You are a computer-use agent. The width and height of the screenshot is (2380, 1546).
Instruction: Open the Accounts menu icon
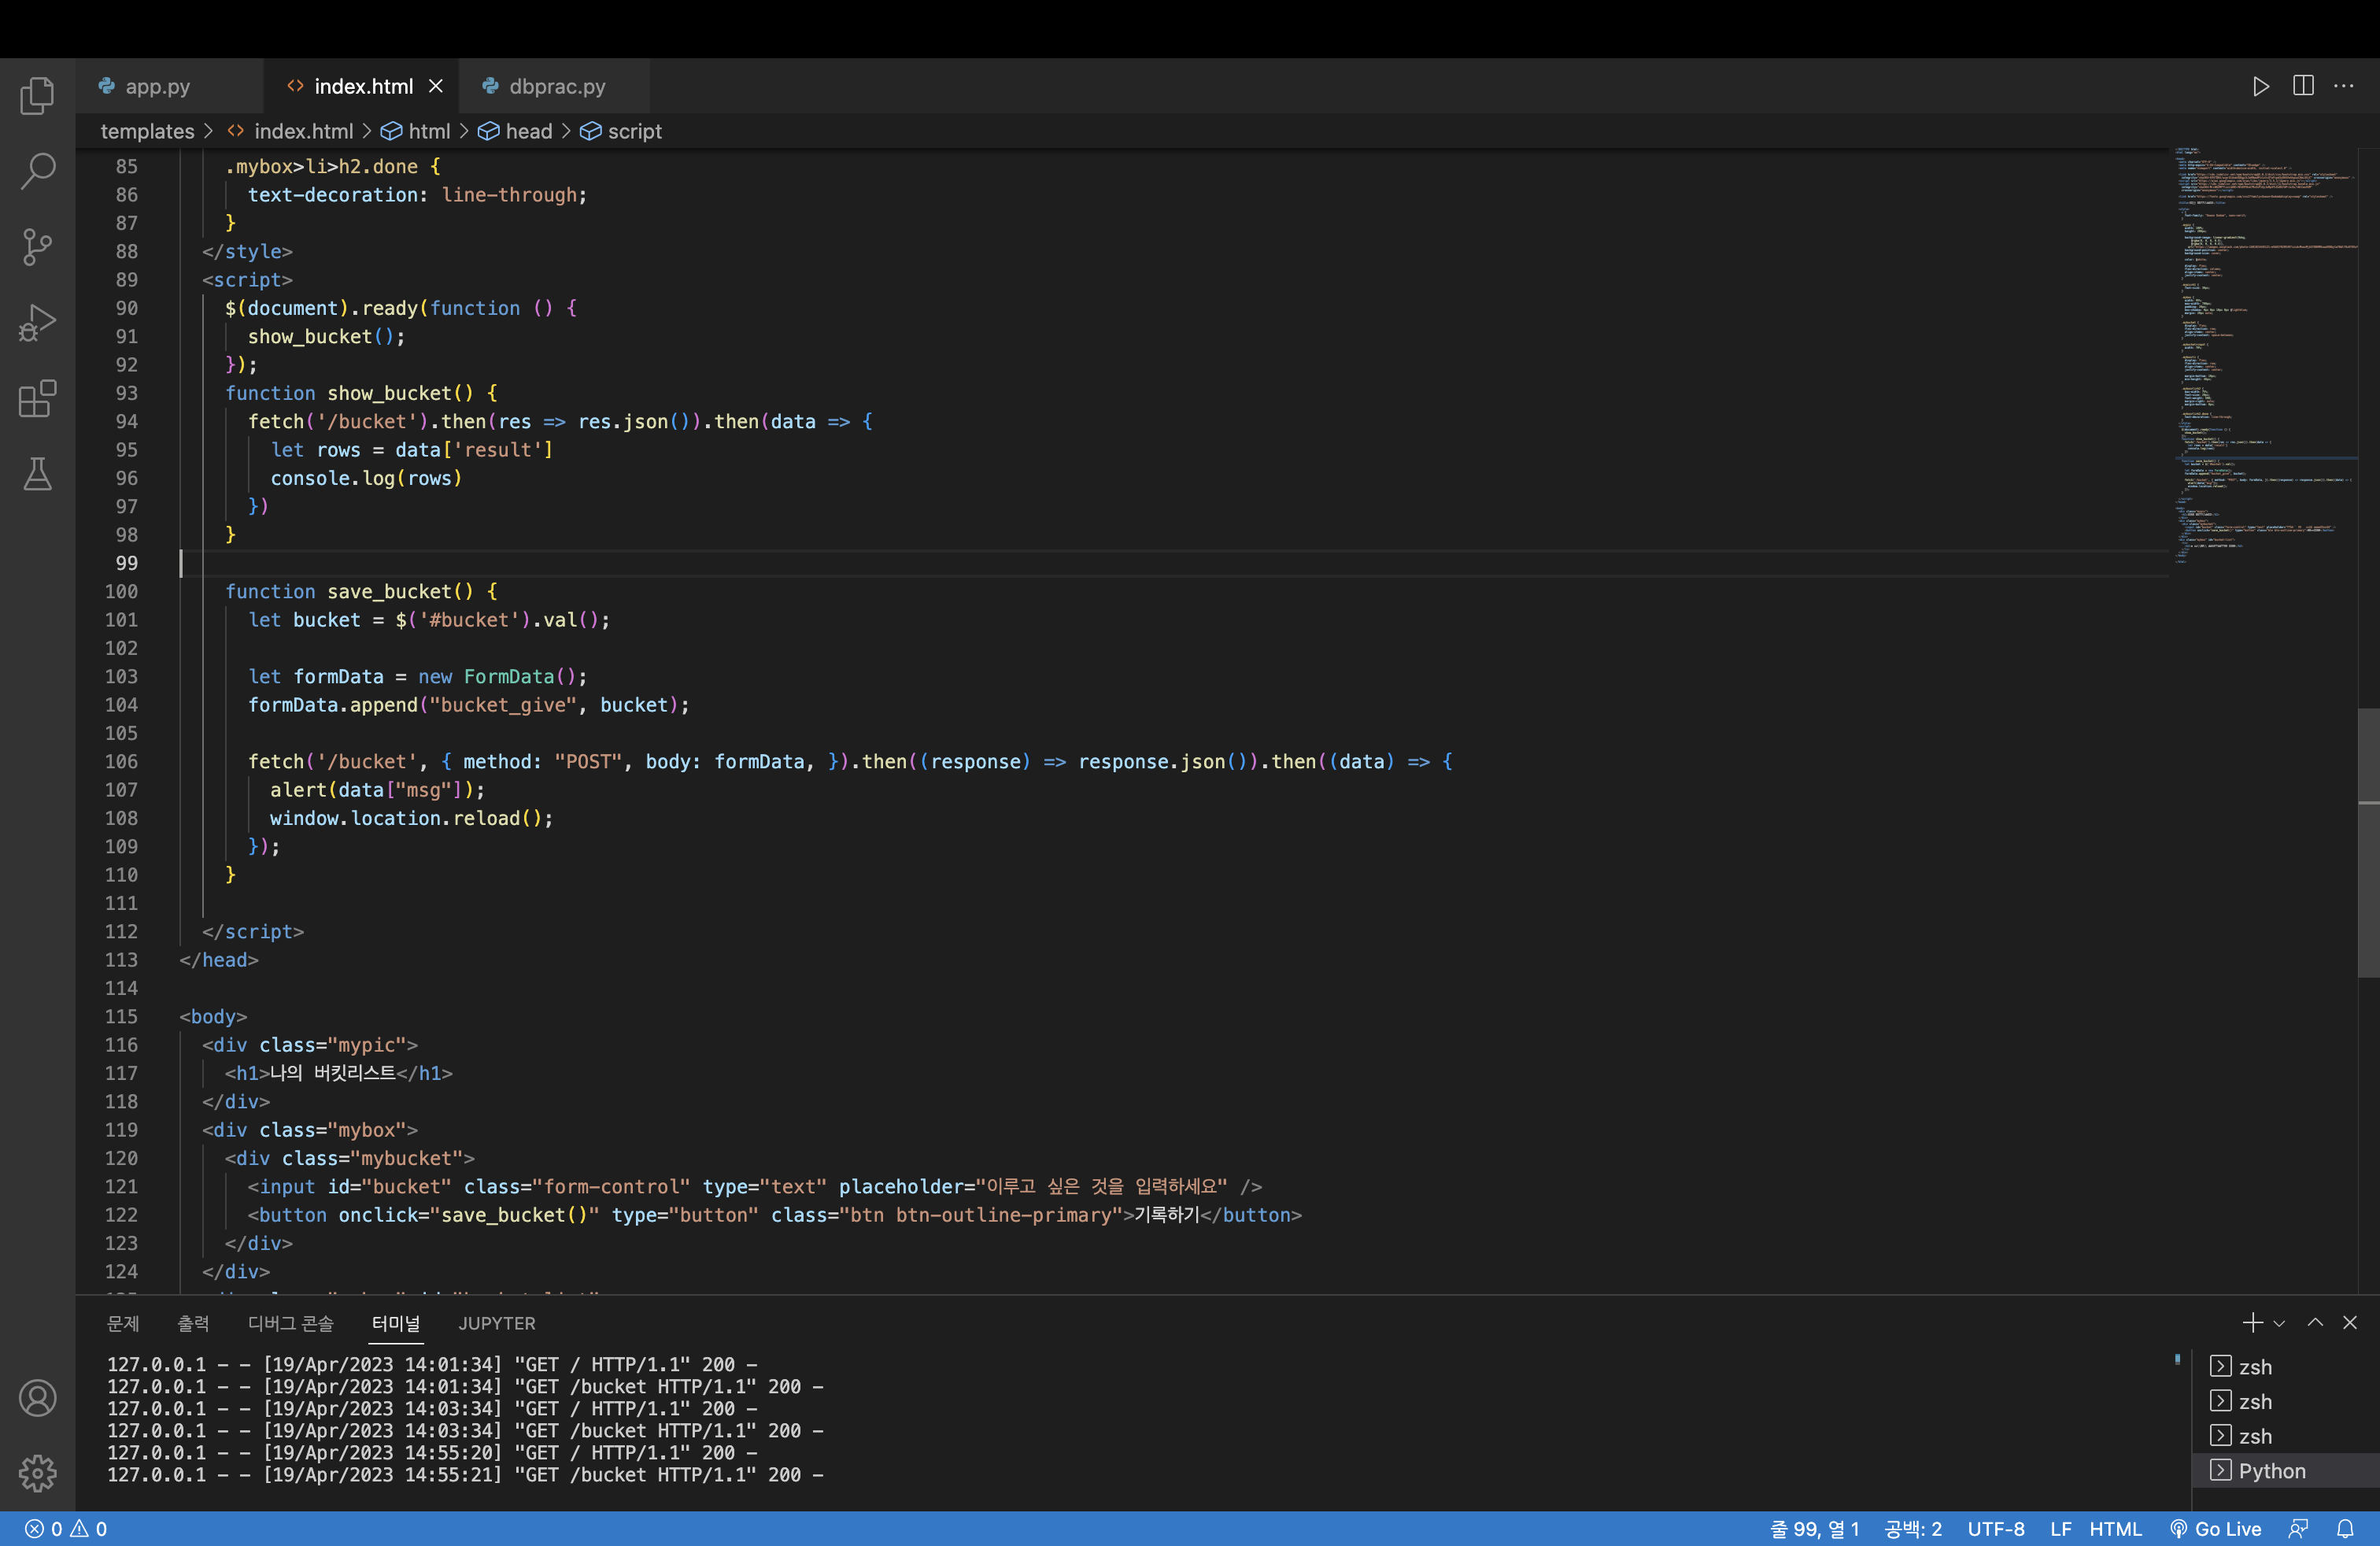(x=38, y=1398)
